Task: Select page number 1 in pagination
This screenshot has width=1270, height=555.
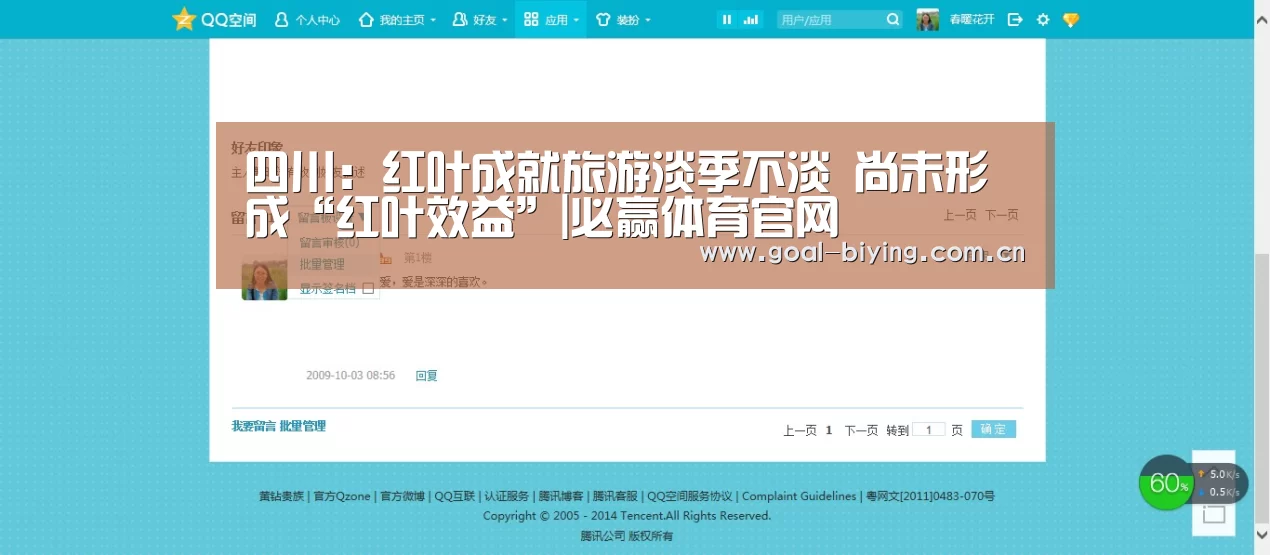Action: click(829, 430)
